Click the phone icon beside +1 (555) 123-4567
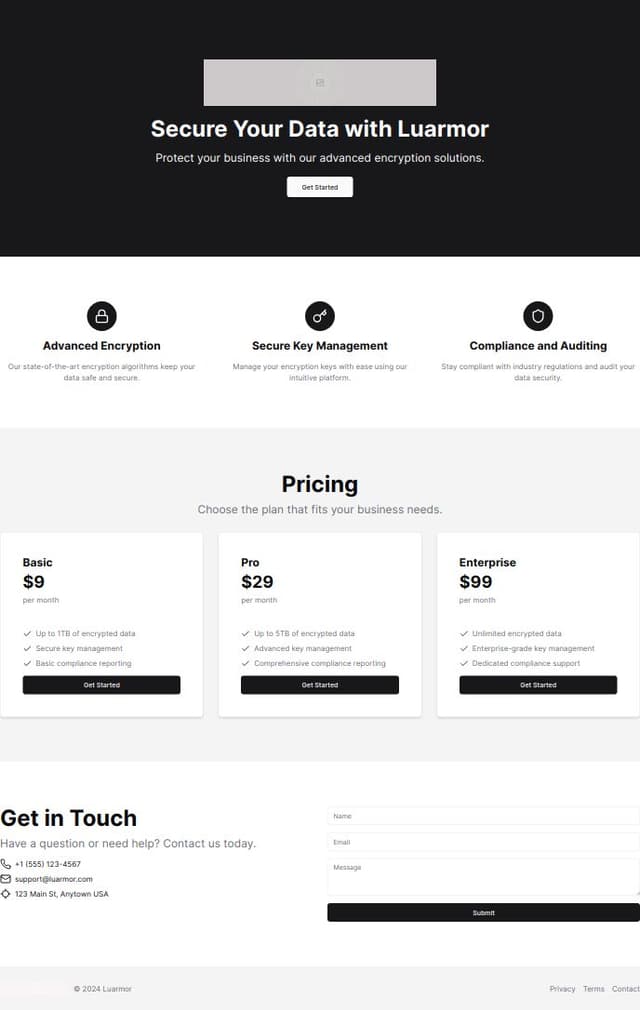 tap(6, 864)
